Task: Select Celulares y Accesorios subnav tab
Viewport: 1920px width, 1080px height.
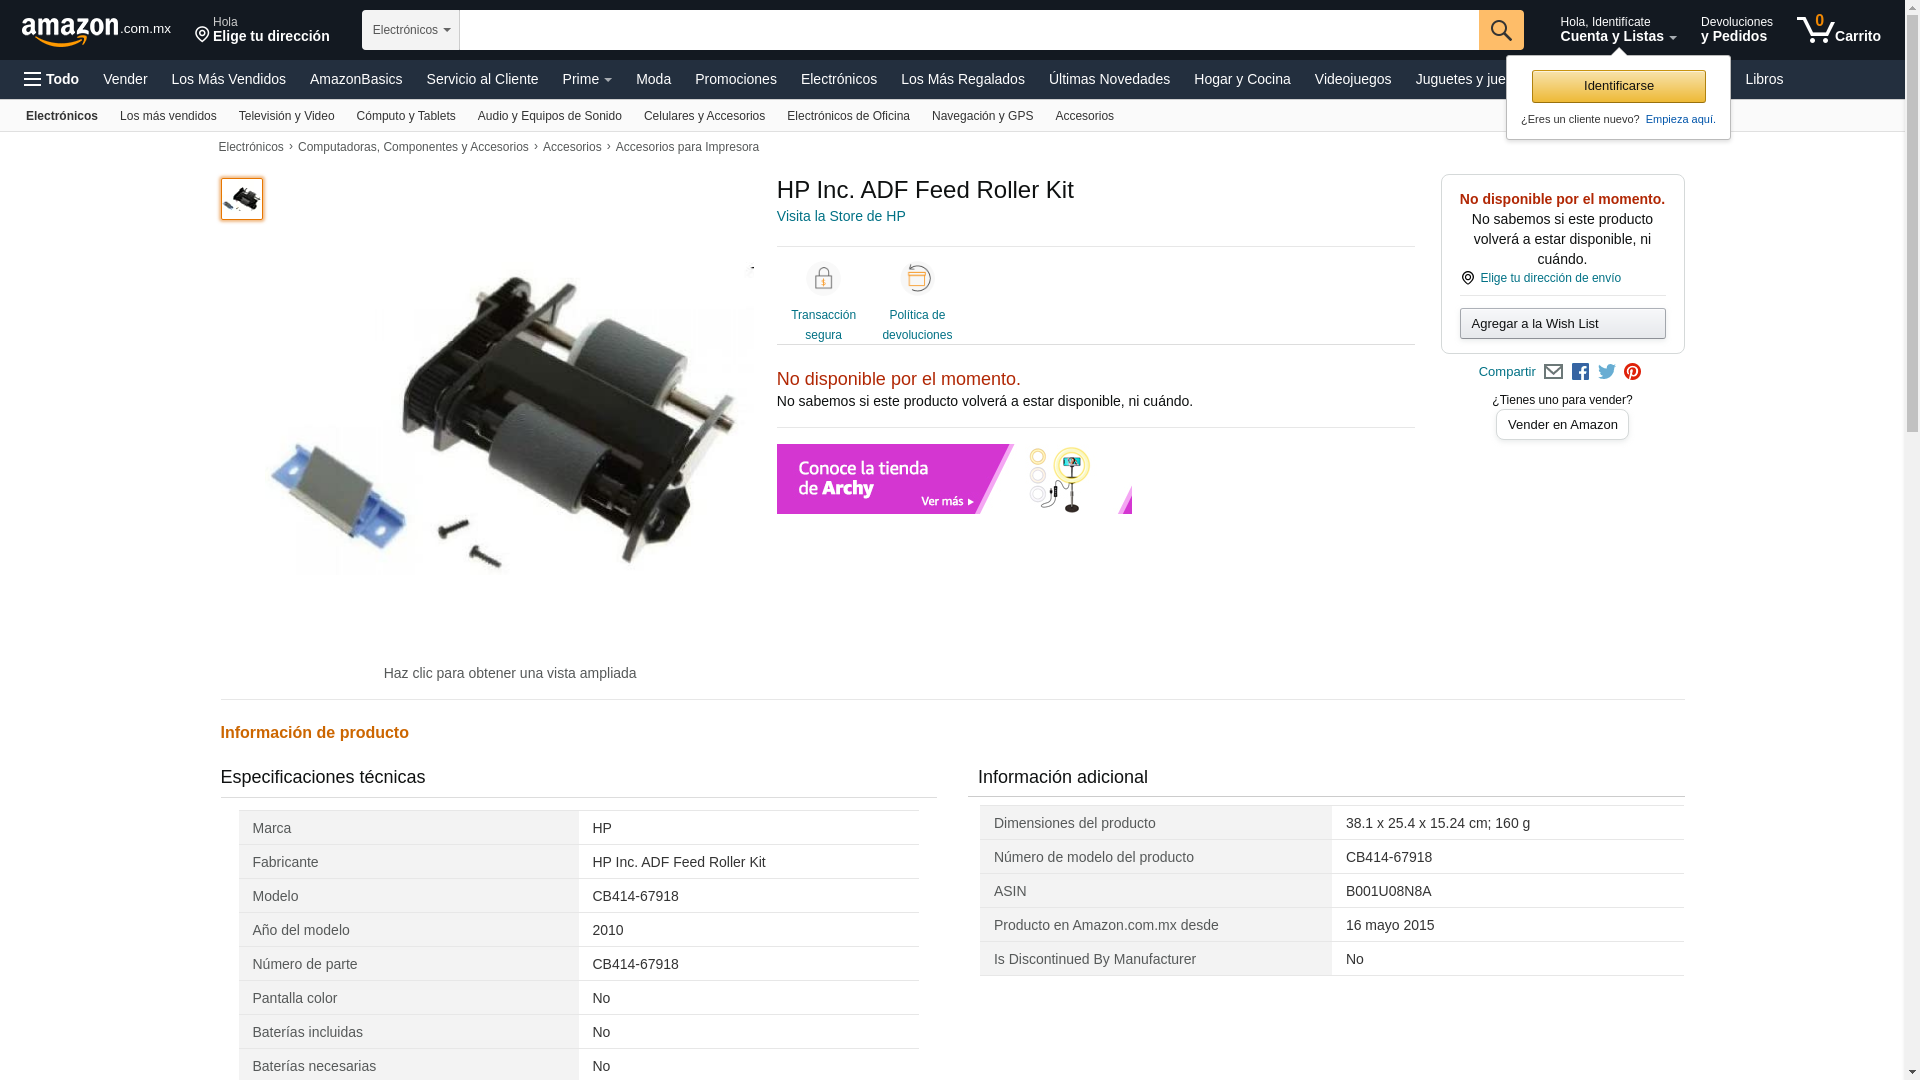Action: click(x=704, y=116)
